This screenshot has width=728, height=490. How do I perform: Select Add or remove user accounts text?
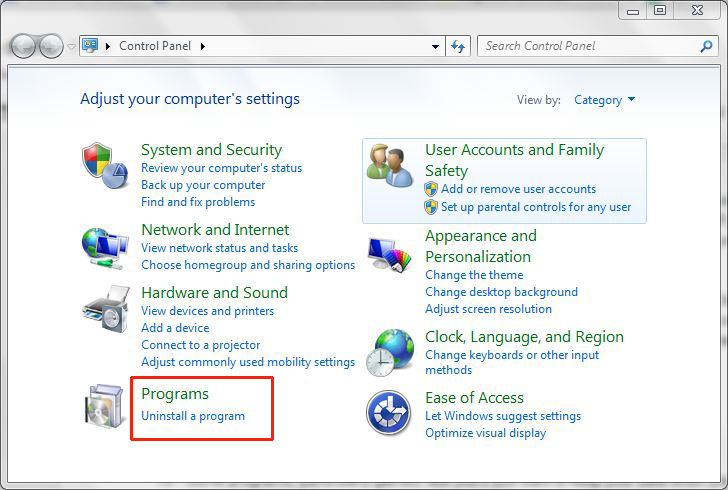click(x=518, y=189)
